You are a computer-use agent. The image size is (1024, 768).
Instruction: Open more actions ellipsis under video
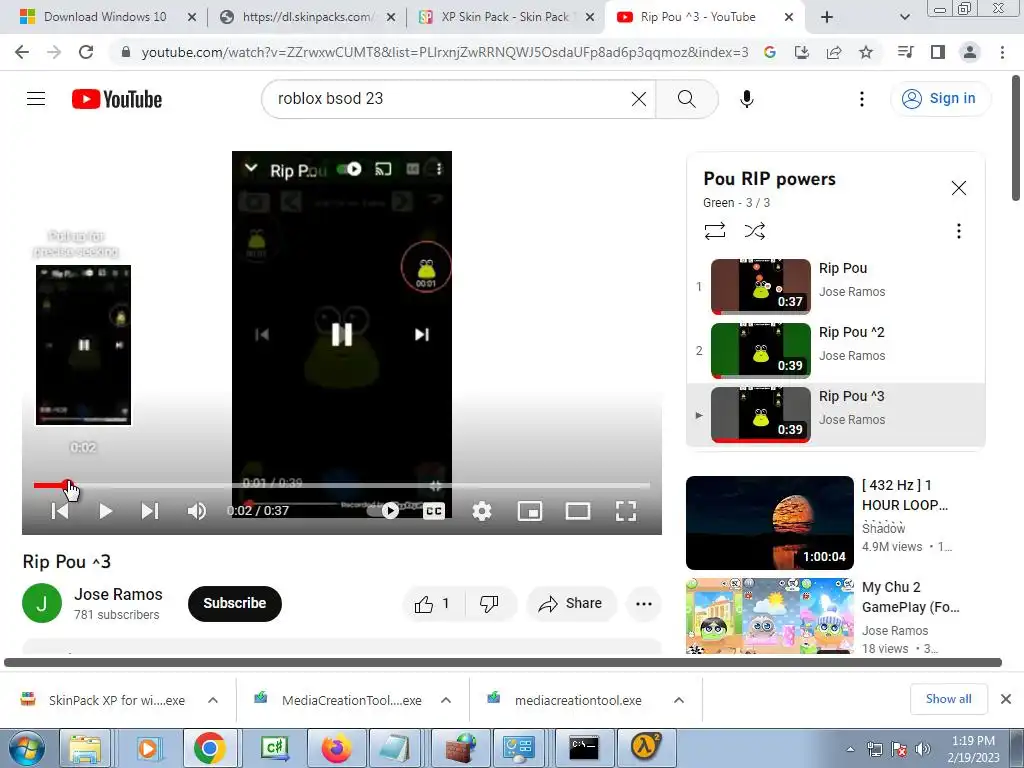pyautogui.click(x=644, y=604)
